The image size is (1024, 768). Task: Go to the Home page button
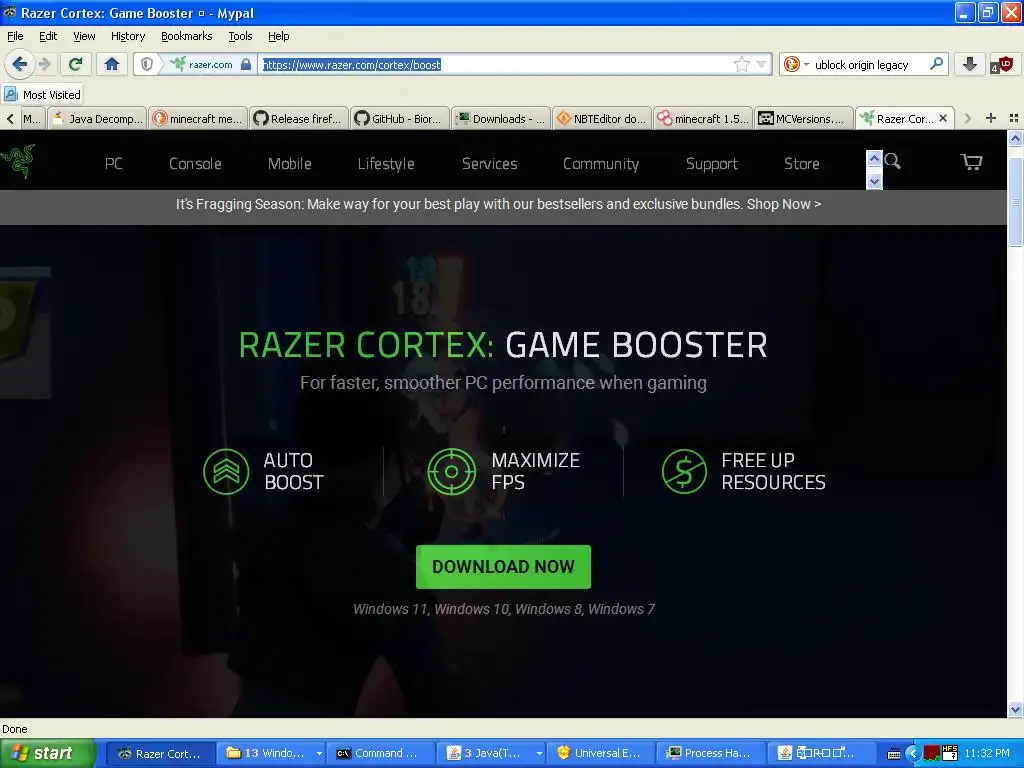click(112, 64)
